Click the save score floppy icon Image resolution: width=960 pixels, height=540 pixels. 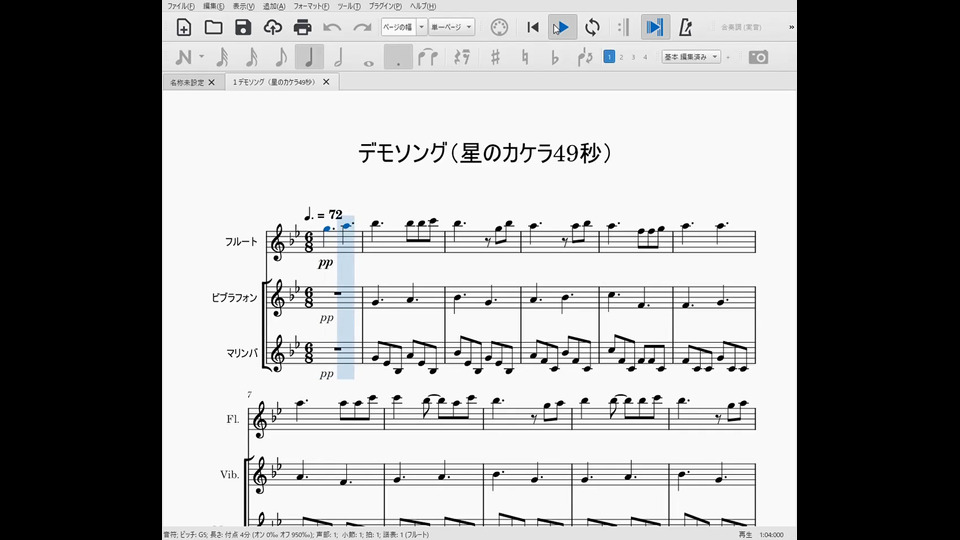pos(243,27)
